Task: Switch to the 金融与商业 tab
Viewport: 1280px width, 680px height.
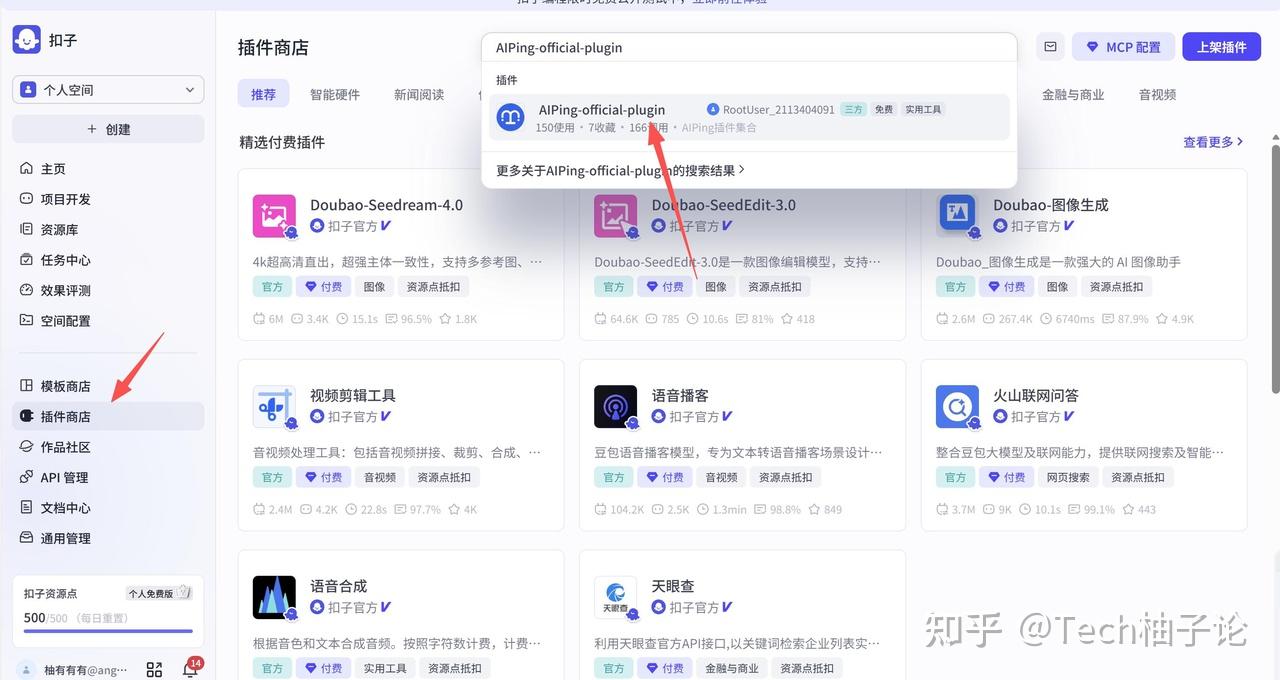Action: coord(1073,94)
